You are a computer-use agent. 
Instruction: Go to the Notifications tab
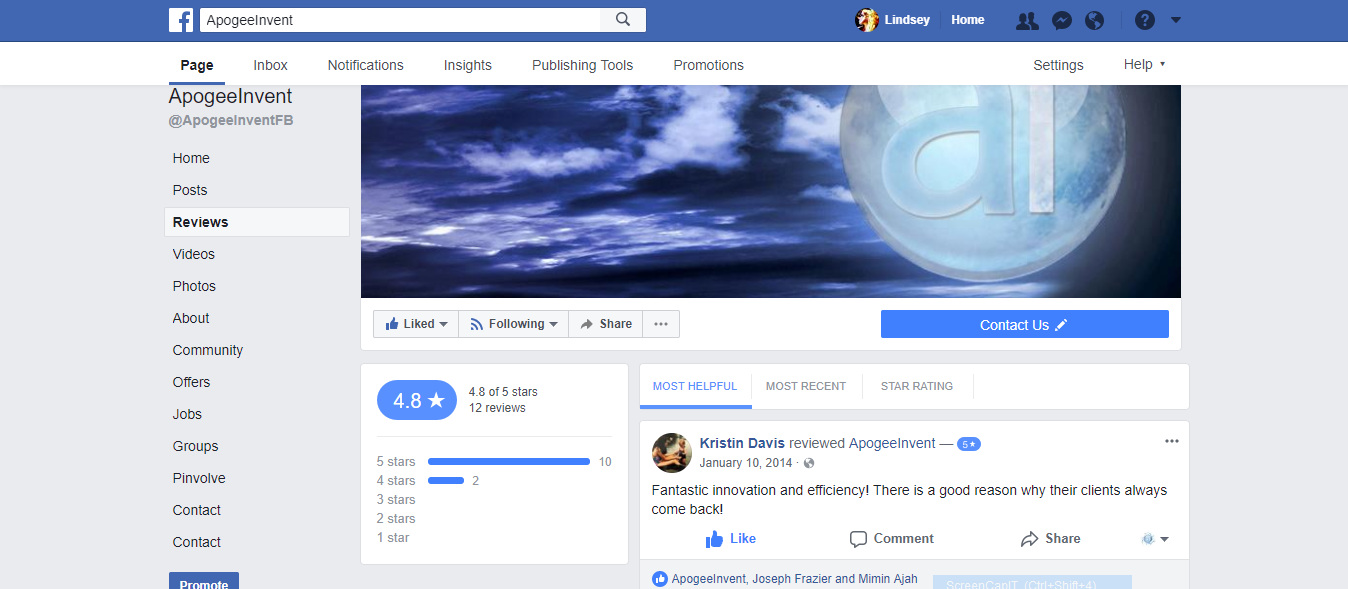tap(366, 65)
